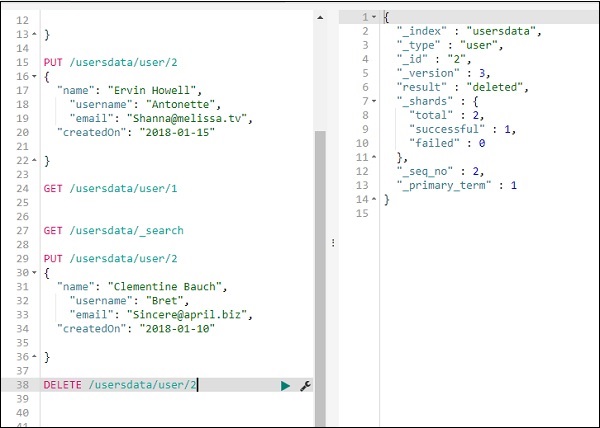This screenshot has height=428, width=600.
Task: Click the DELETE /usersdata/user/2 request line
Action: click(x=120, y=385)
